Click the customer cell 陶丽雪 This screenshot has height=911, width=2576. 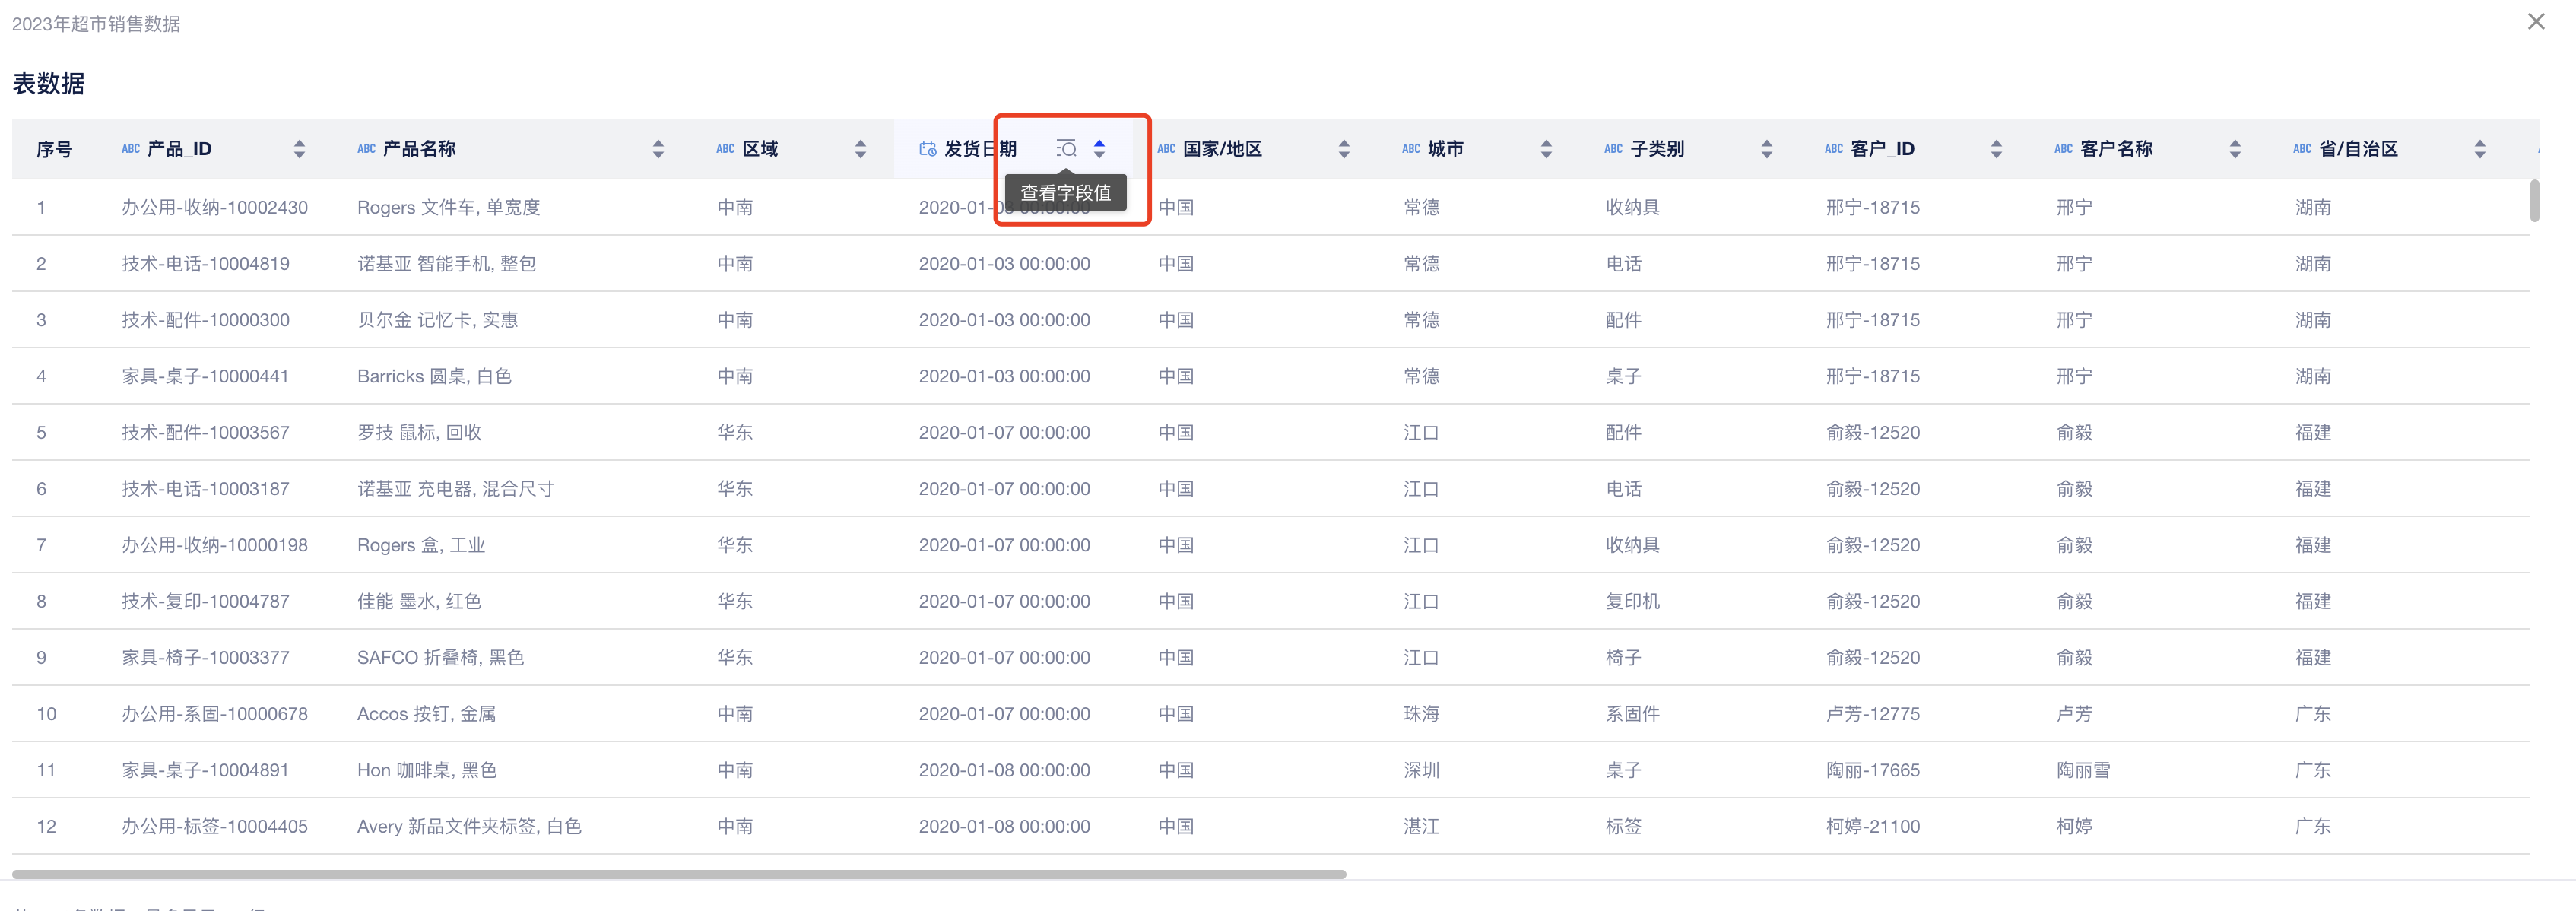pos(2083,770)
